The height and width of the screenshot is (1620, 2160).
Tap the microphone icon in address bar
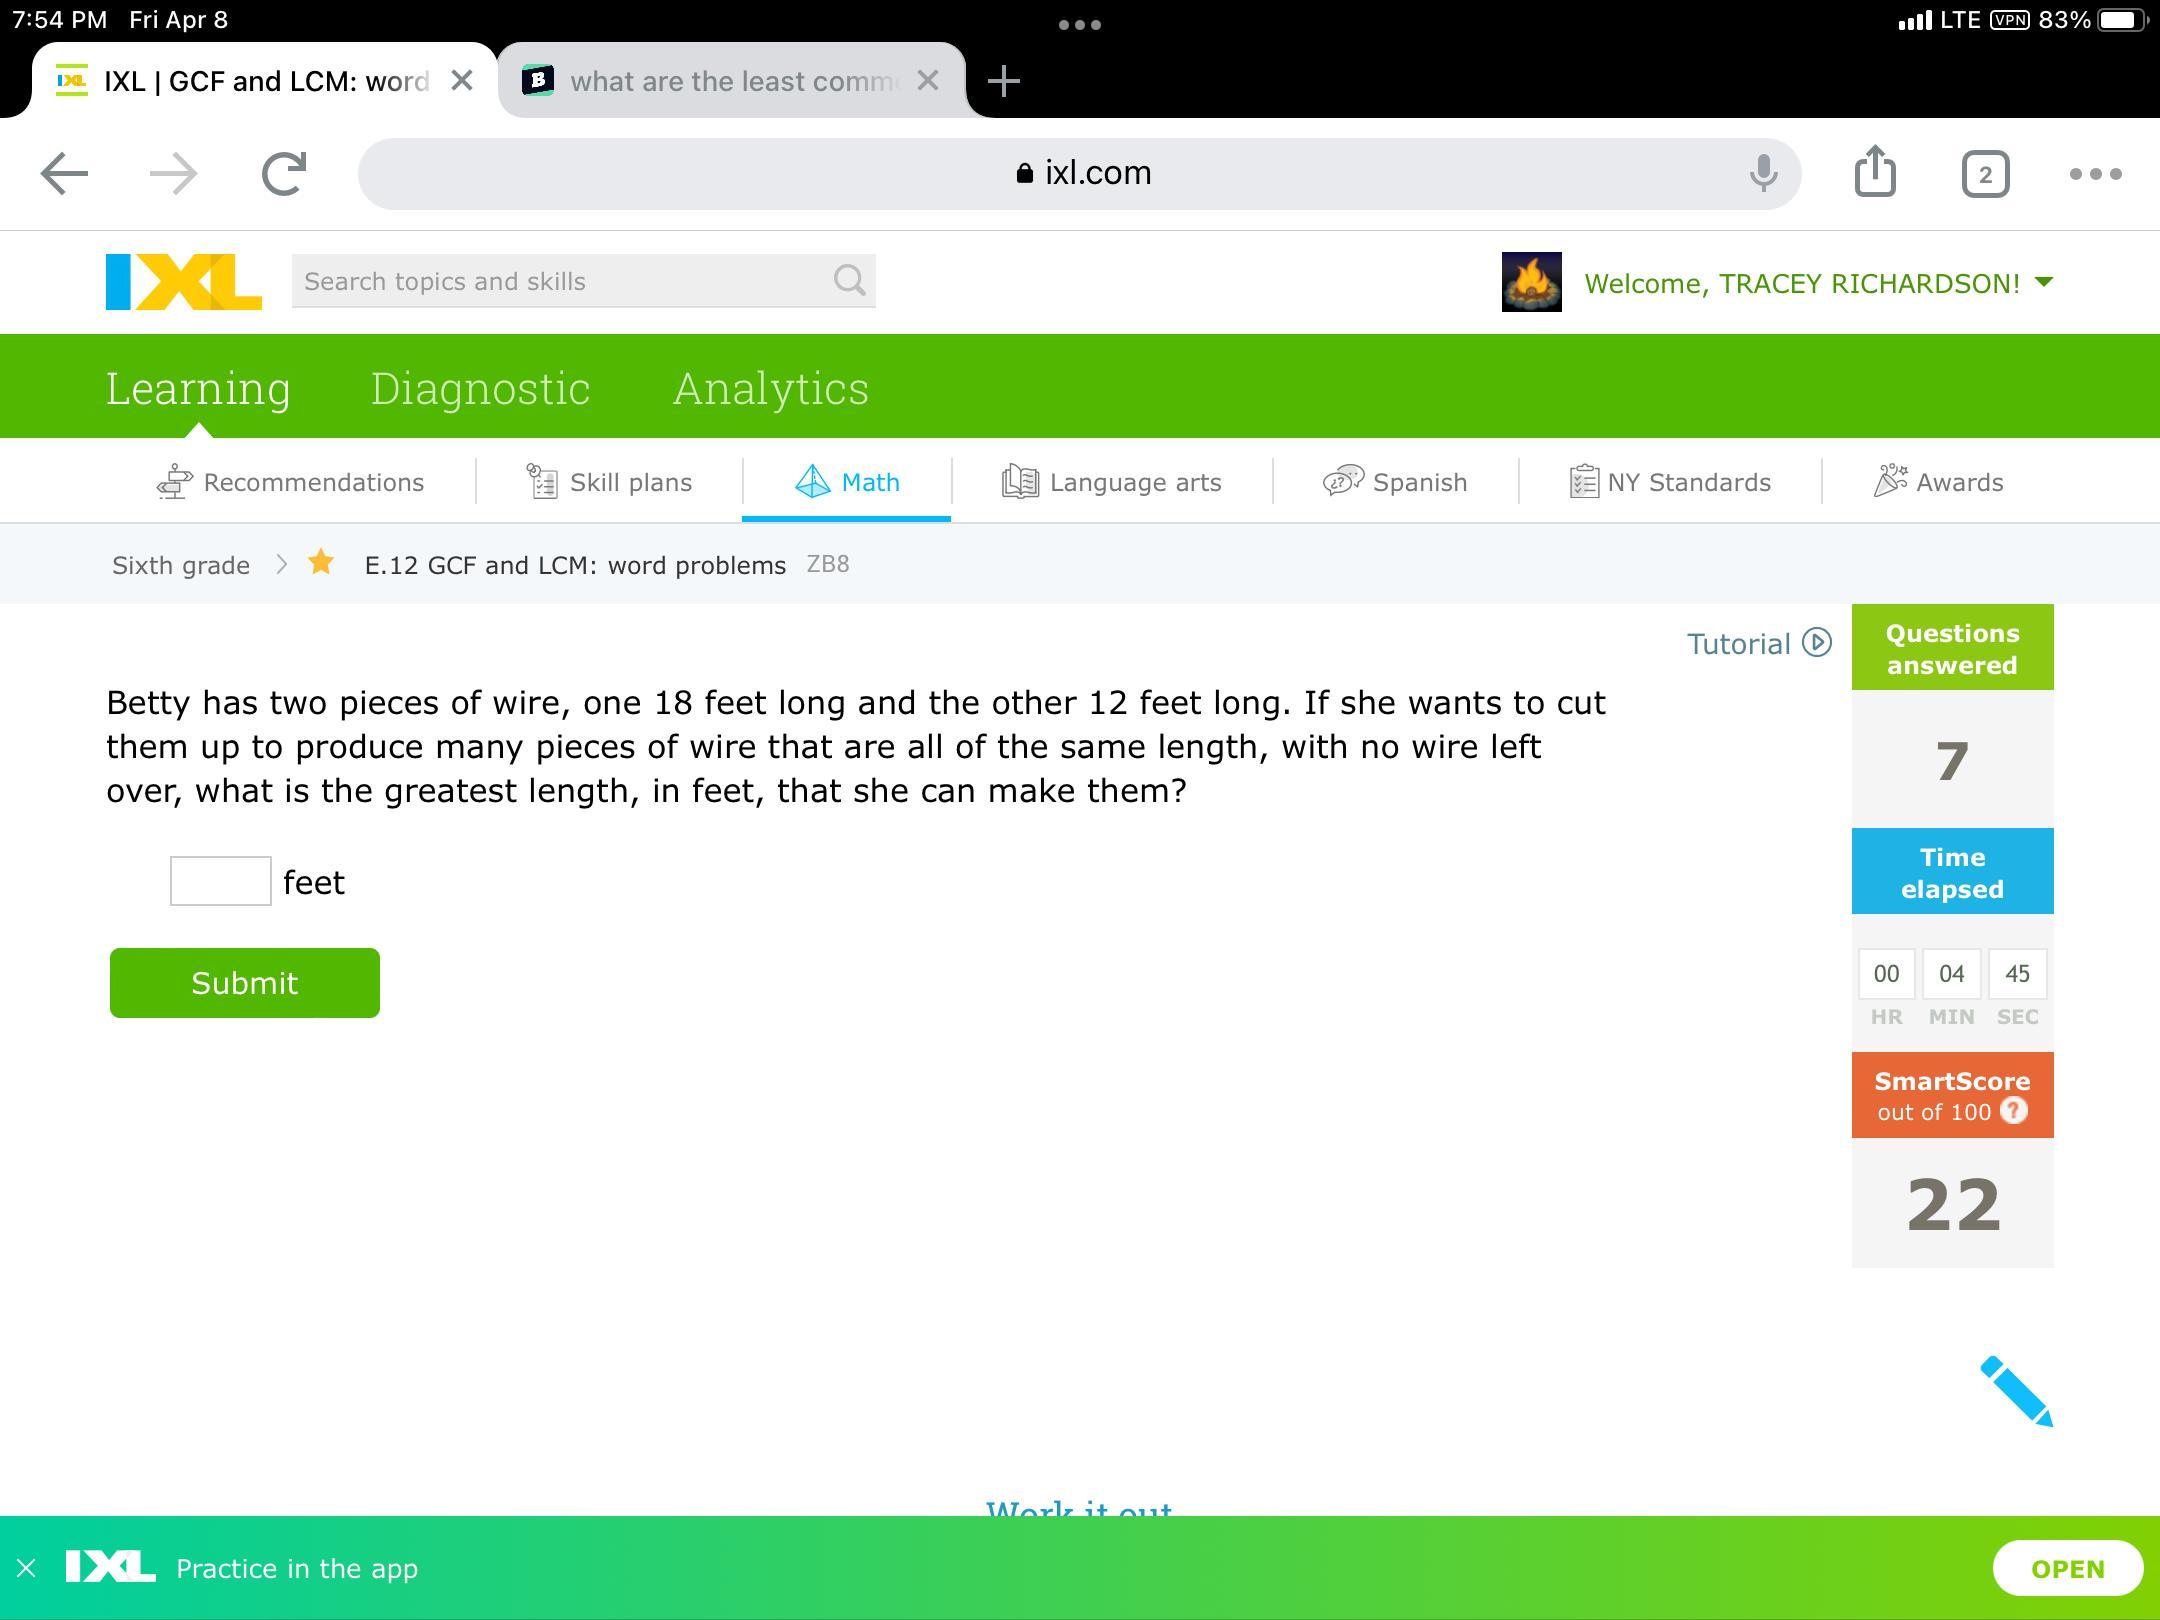[1763, 173]
